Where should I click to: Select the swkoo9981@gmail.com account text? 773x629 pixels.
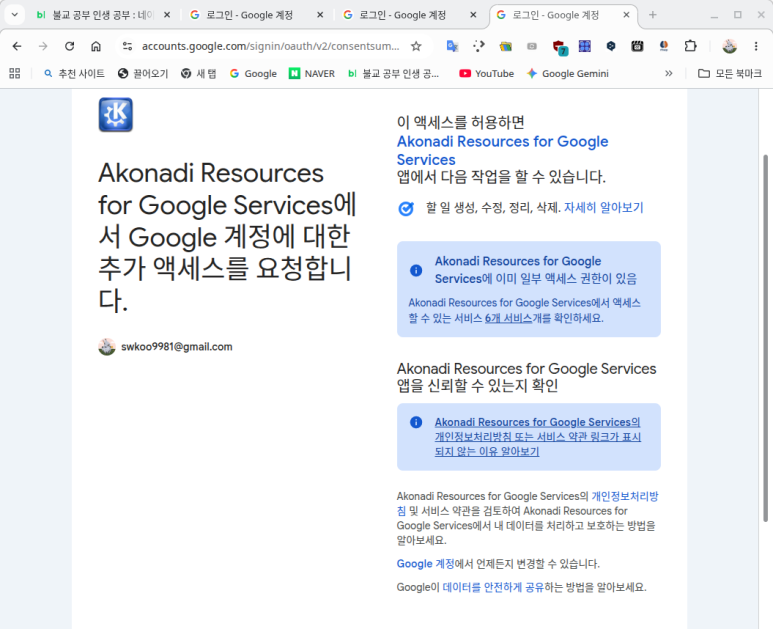176,347
